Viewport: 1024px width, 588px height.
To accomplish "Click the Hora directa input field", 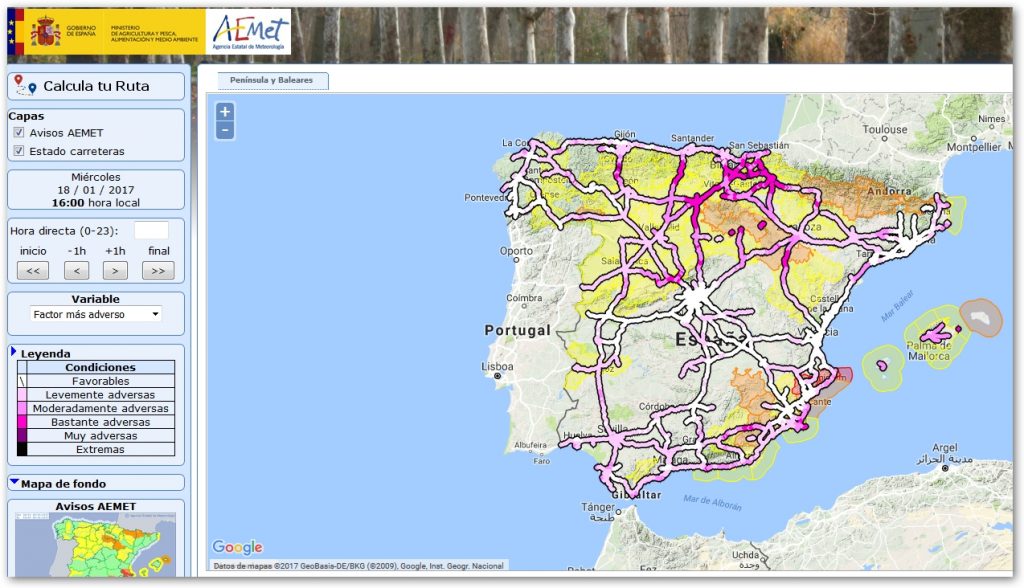I will tap(151, 231).
